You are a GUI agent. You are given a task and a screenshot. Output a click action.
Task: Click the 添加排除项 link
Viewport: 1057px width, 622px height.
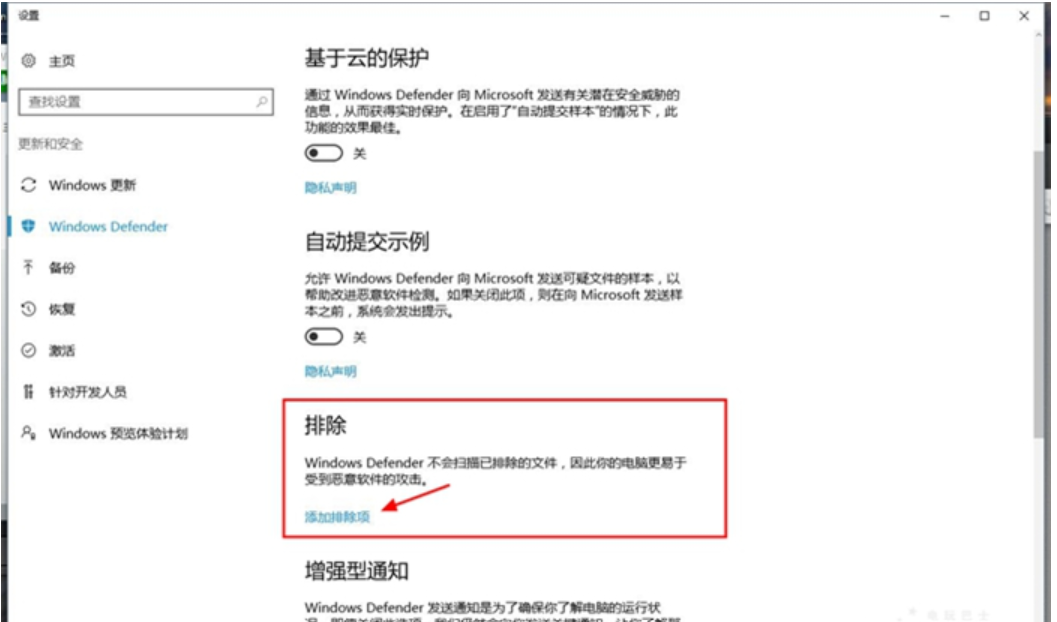337,517
